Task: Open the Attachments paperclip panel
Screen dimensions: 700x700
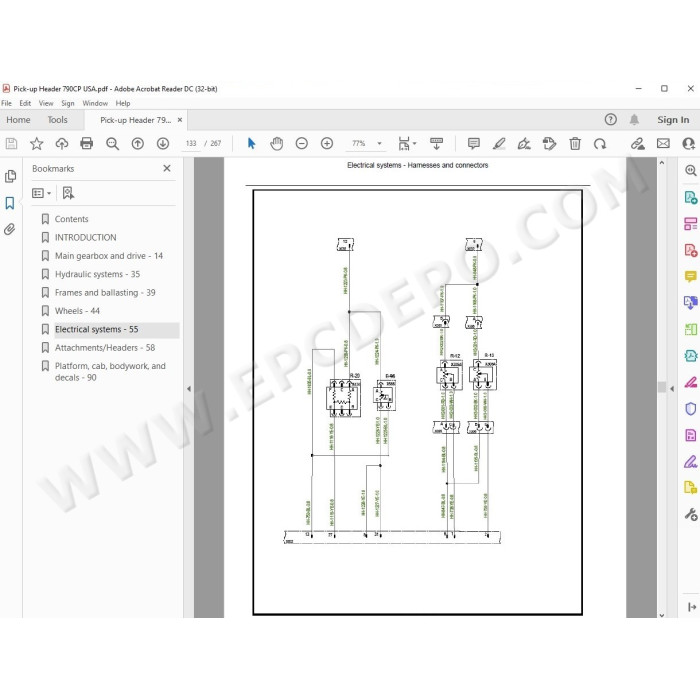Action: (10, 229)
